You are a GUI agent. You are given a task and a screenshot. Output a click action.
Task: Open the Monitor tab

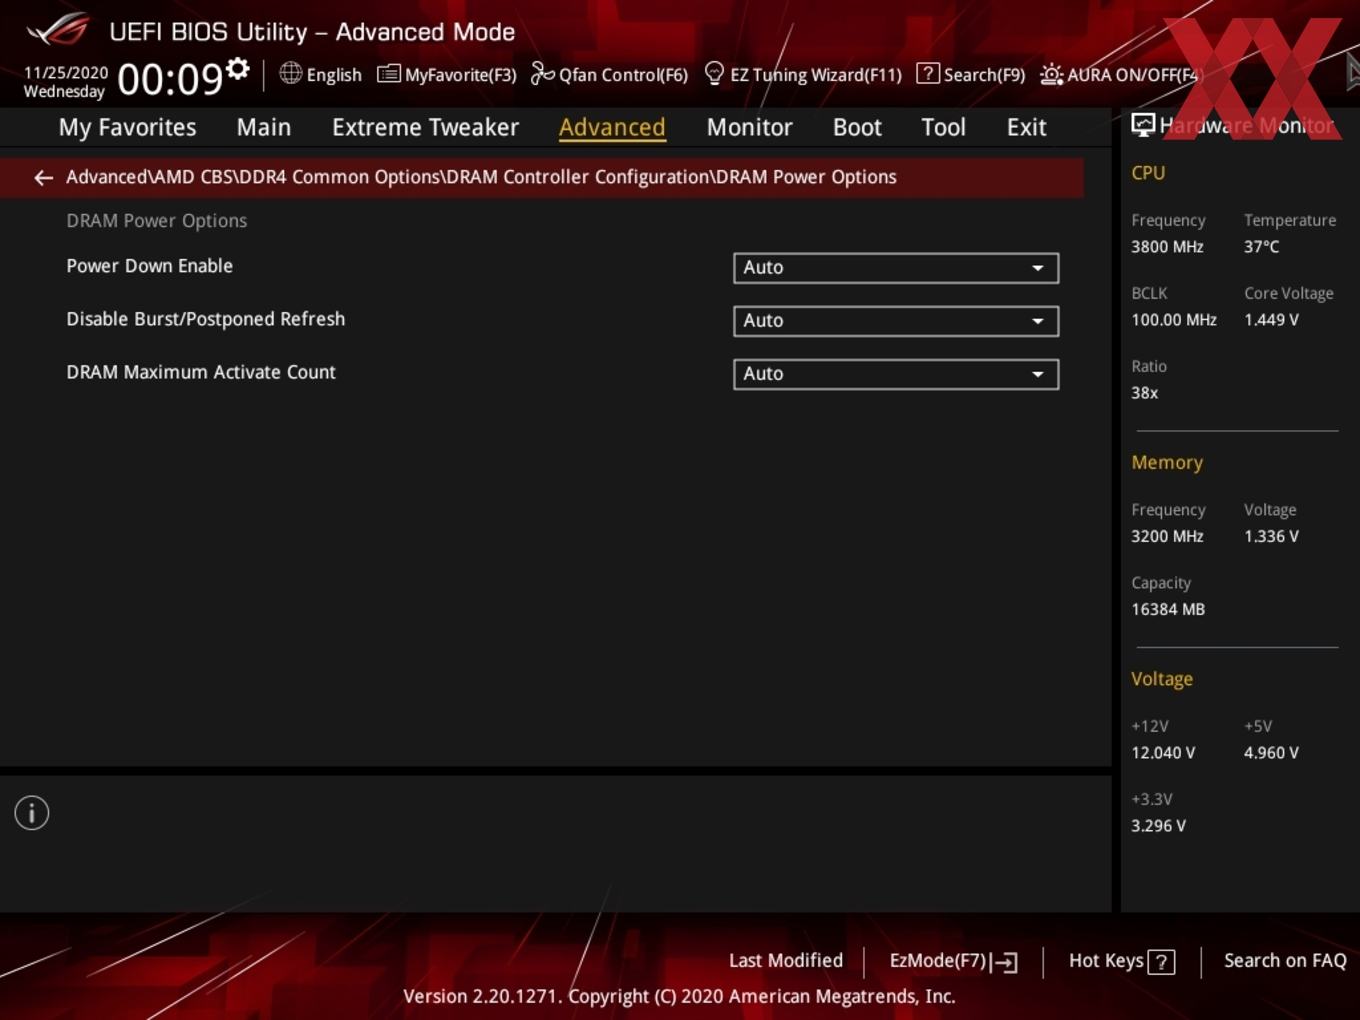tap(749, 127)
